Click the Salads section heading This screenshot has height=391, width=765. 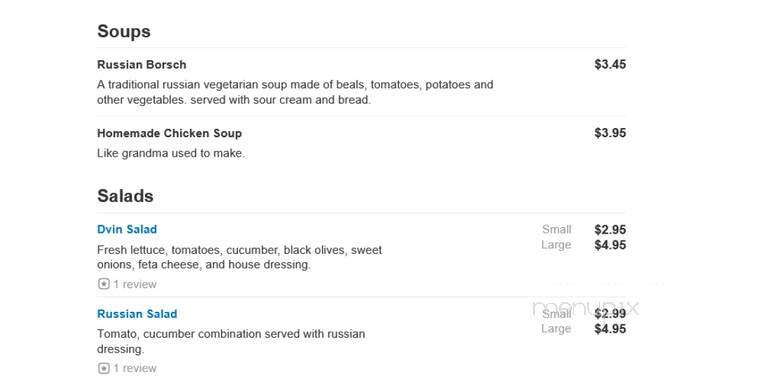(x=125, y=196)
